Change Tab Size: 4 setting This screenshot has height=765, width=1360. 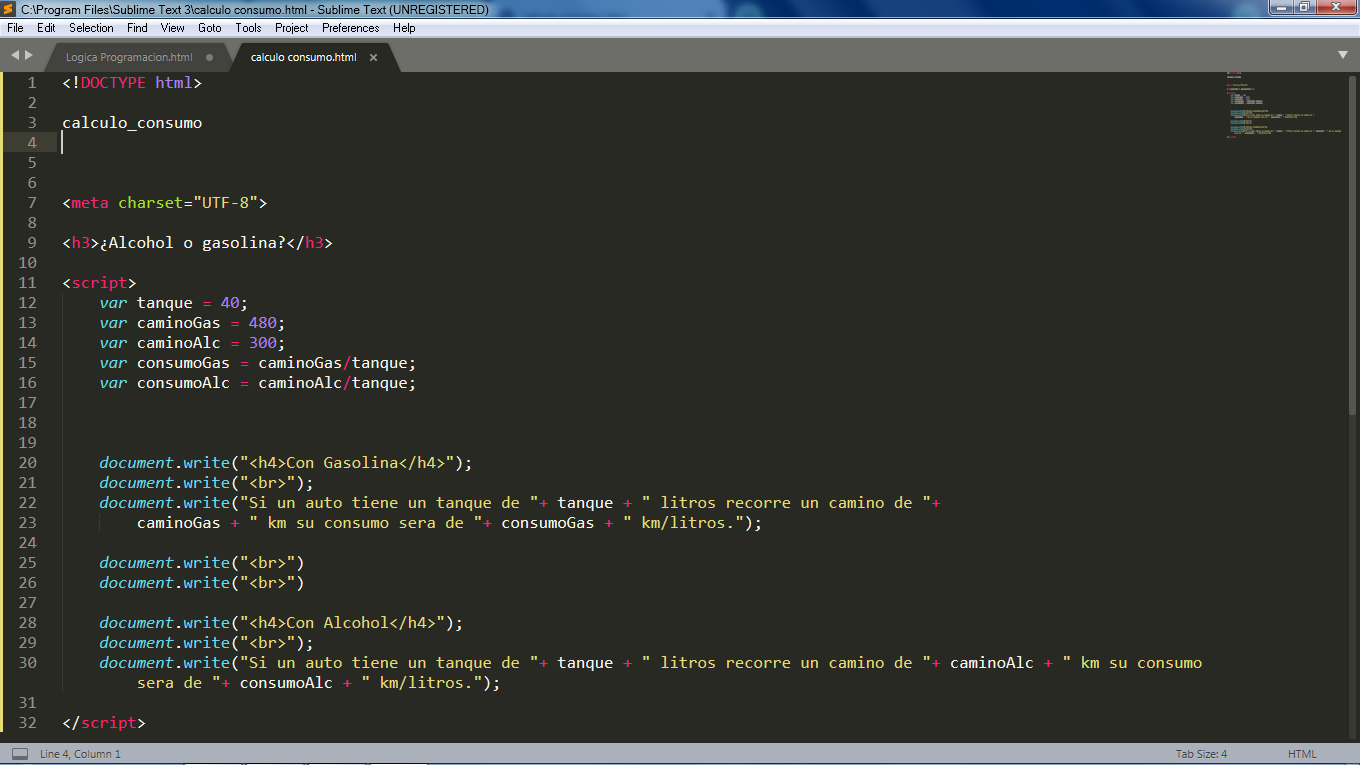(x=1201, y=754)
